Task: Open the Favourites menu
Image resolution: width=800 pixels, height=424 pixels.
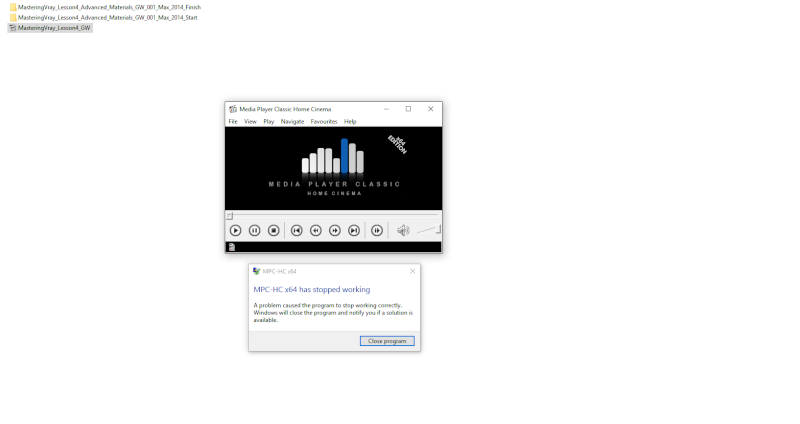Action: click(324, 121)
